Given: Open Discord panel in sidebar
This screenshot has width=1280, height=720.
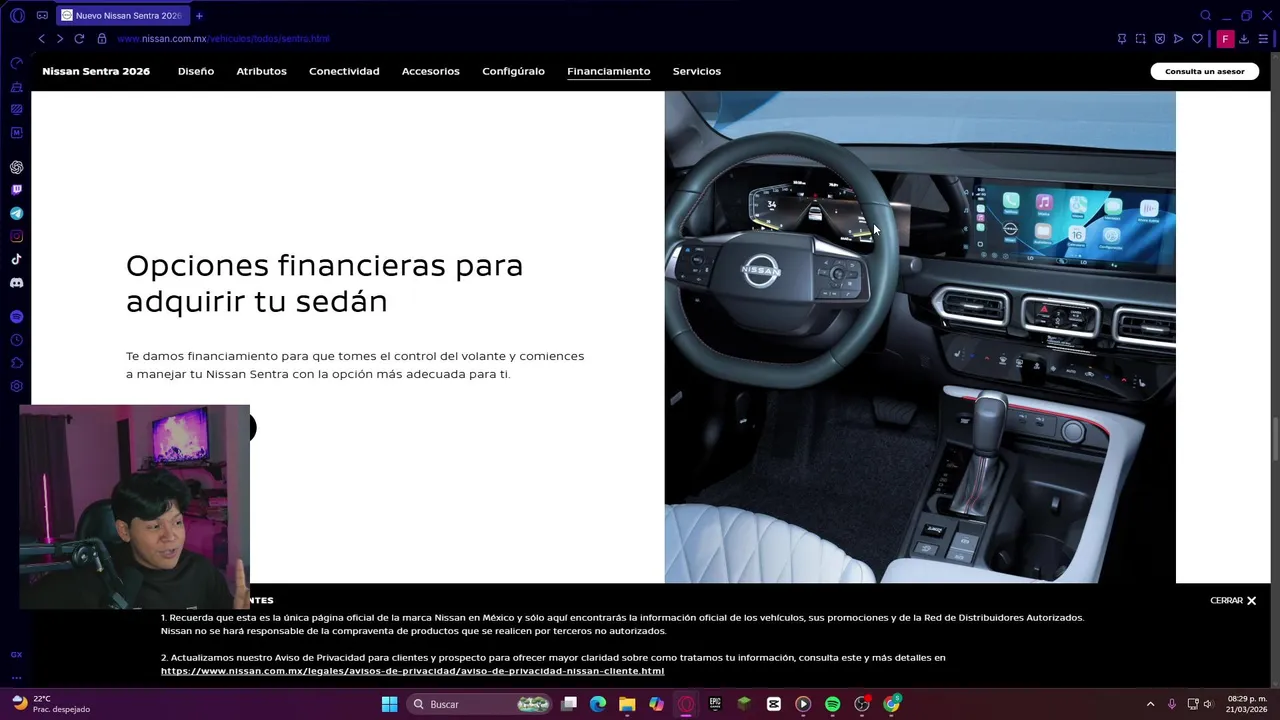Looking at the screenshot, I should point(17,283).
